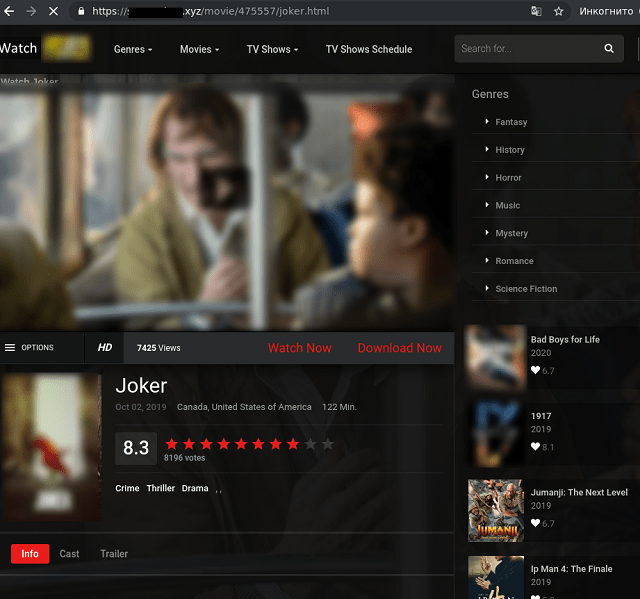Image resolution: width=640 pixels, height=599 pixels.
Task: Click the Watch Now link
Action: 300,348
